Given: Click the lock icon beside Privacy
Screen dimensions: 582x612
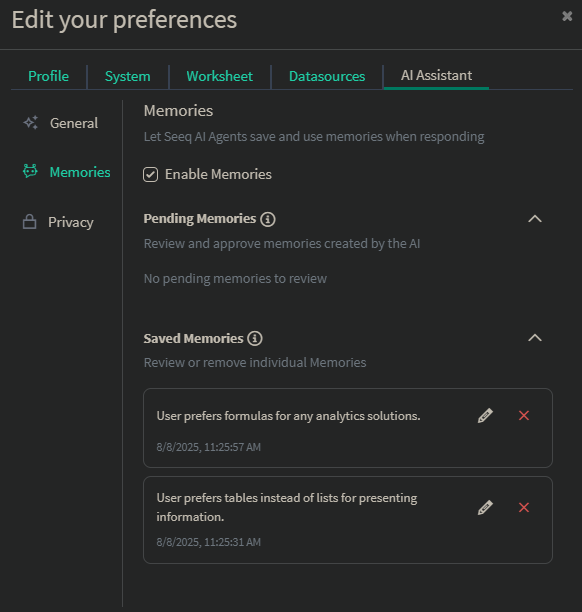Looking at the screenshot, I should 29,222.
